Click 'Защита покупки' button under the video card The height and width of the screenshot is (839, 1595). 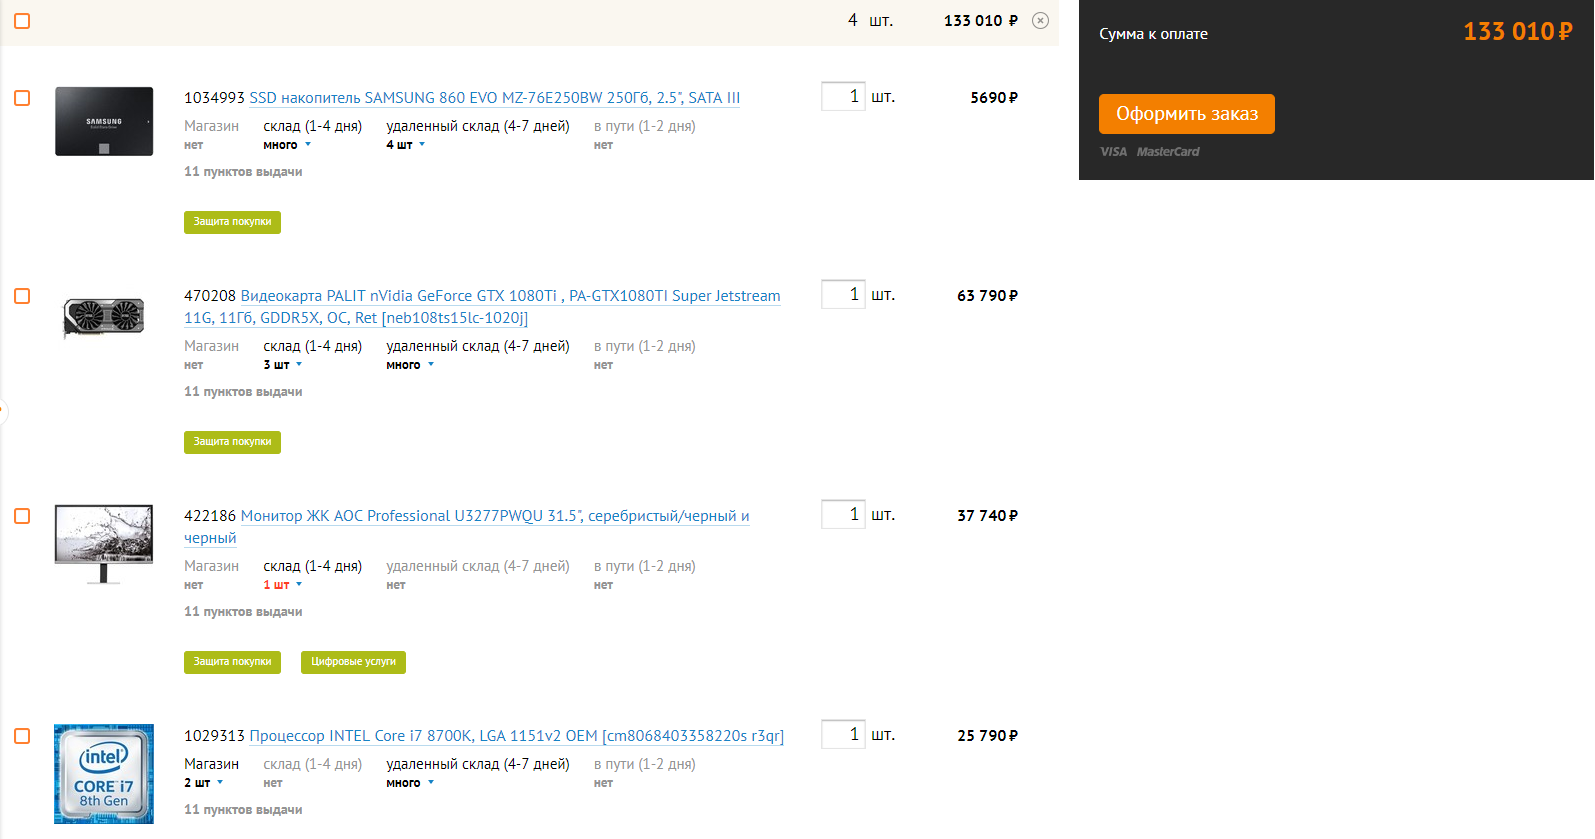point(232,442)
